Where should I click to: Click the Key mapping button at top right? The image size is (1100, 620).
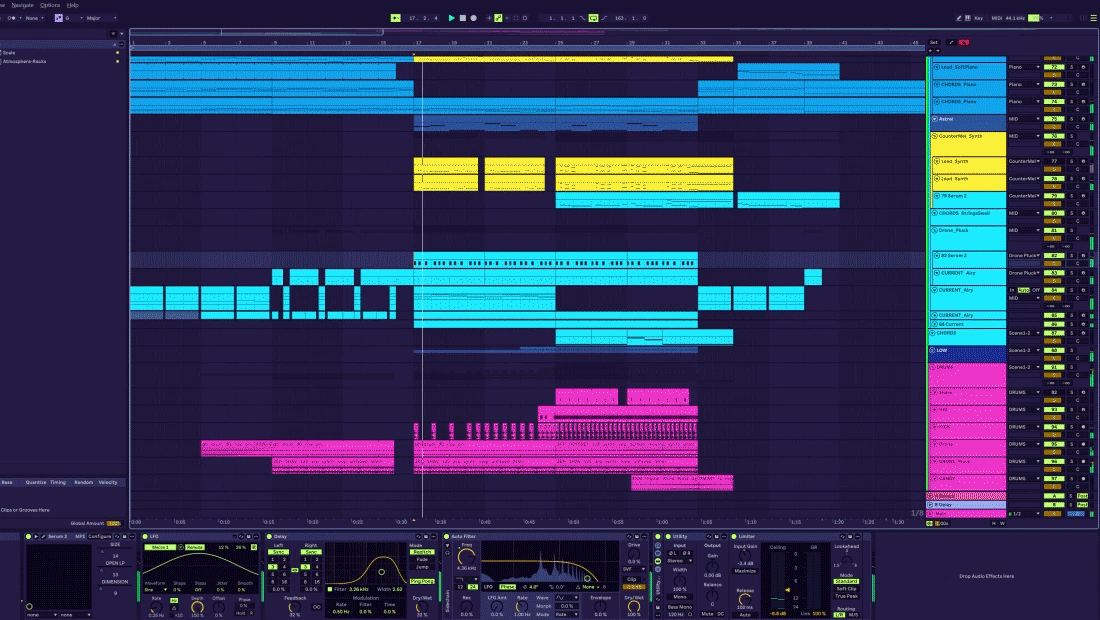[x=979, y=18]
